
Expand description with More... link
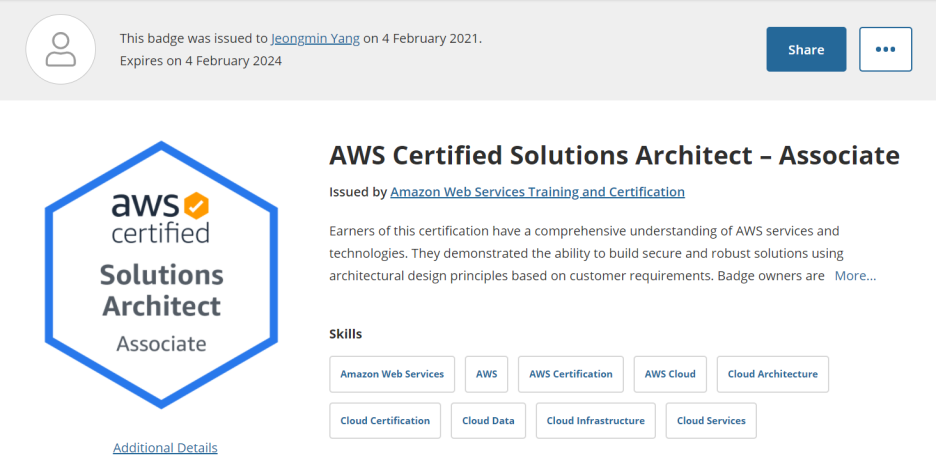pos(855,276)
